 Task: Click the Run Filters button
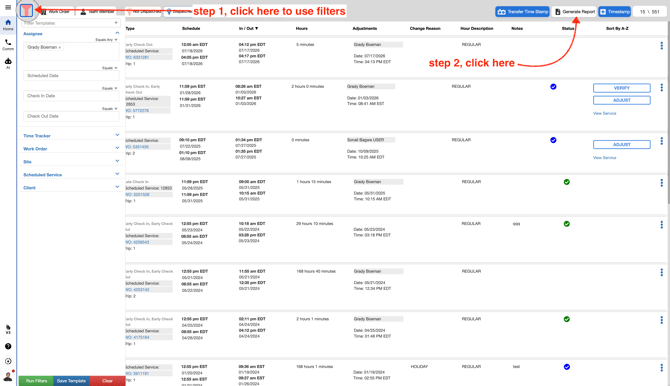coord(36,381)
